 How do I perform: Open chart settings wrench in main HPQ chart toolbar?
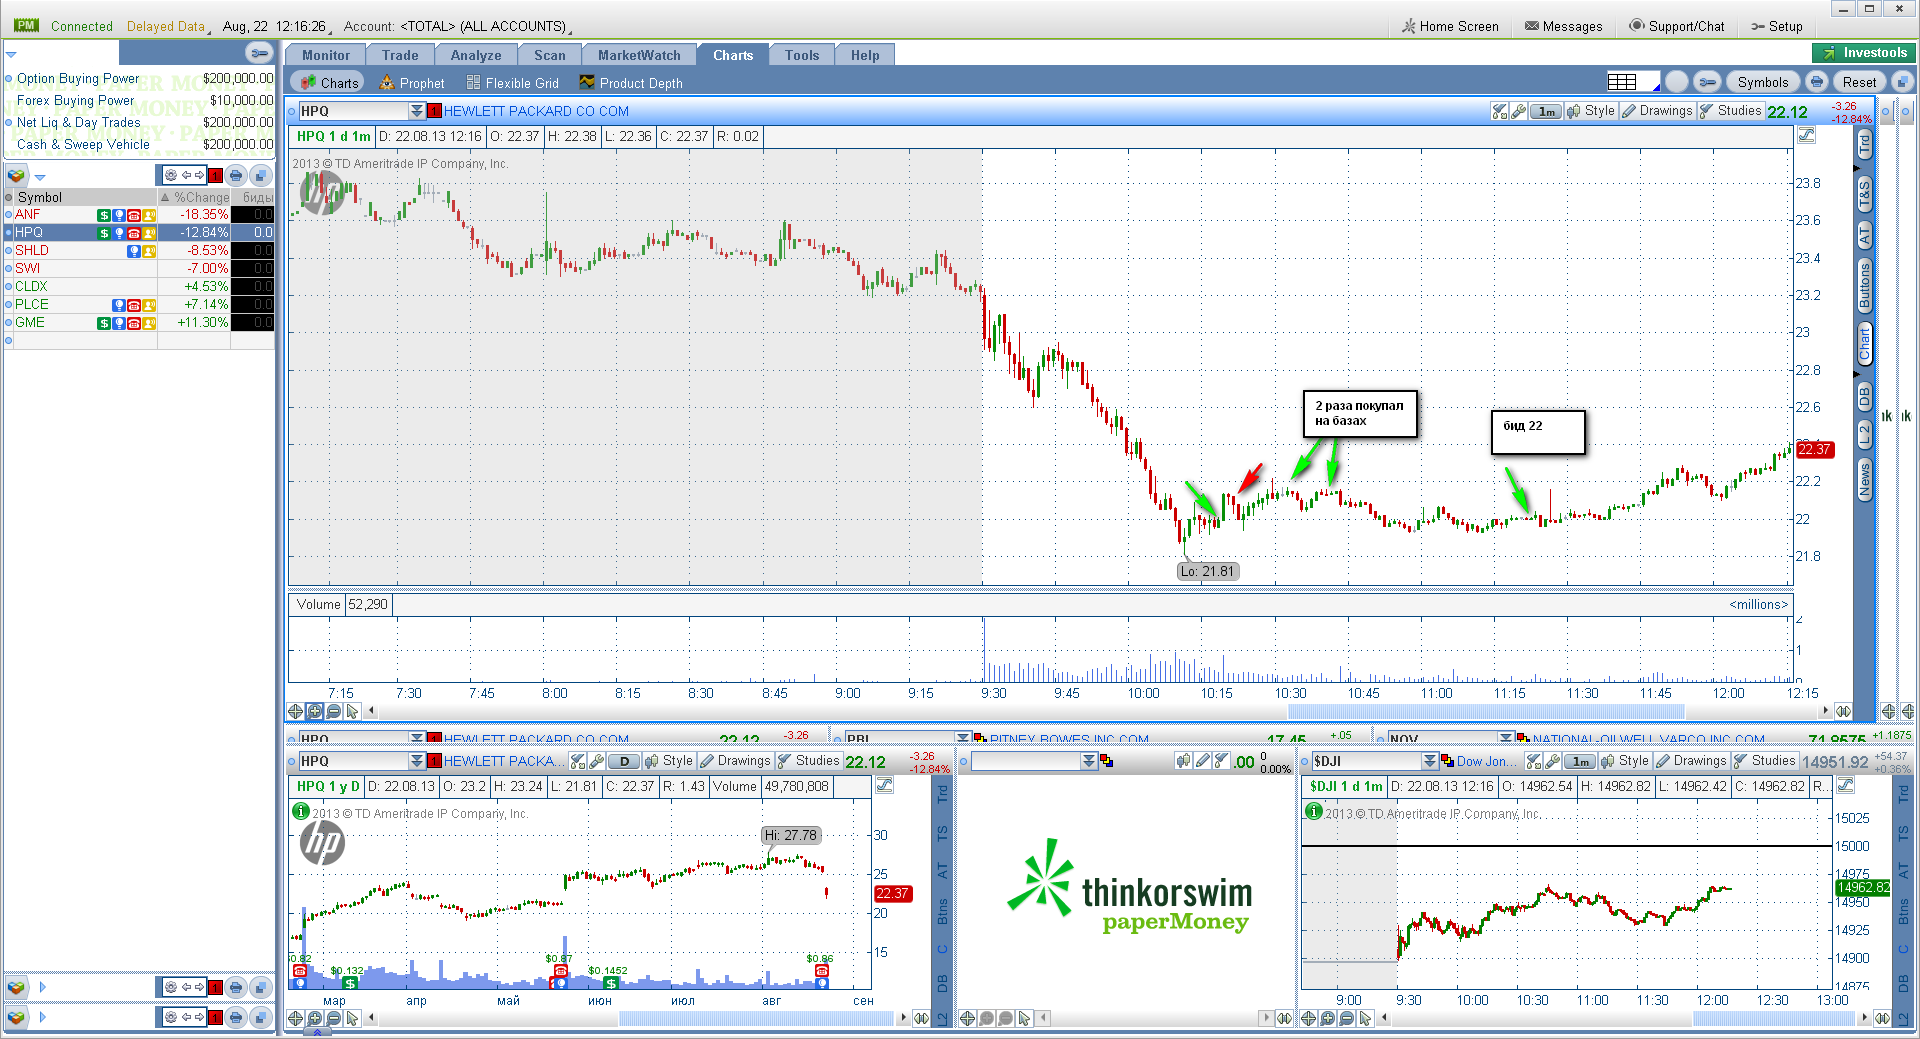click(1518, 111)
